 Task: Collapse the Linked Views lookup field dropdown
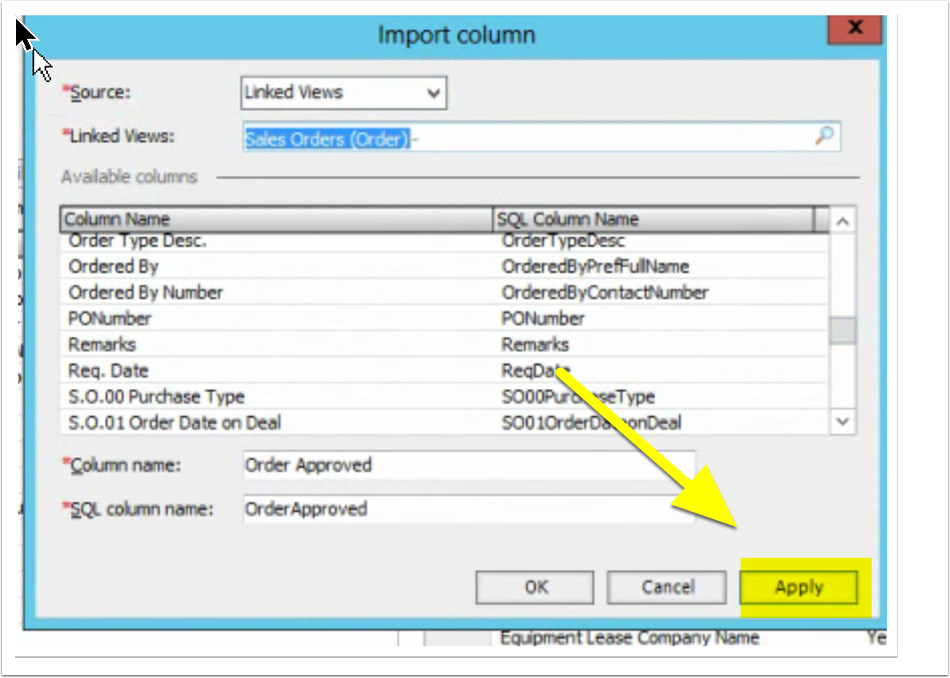tap(434, 92)
